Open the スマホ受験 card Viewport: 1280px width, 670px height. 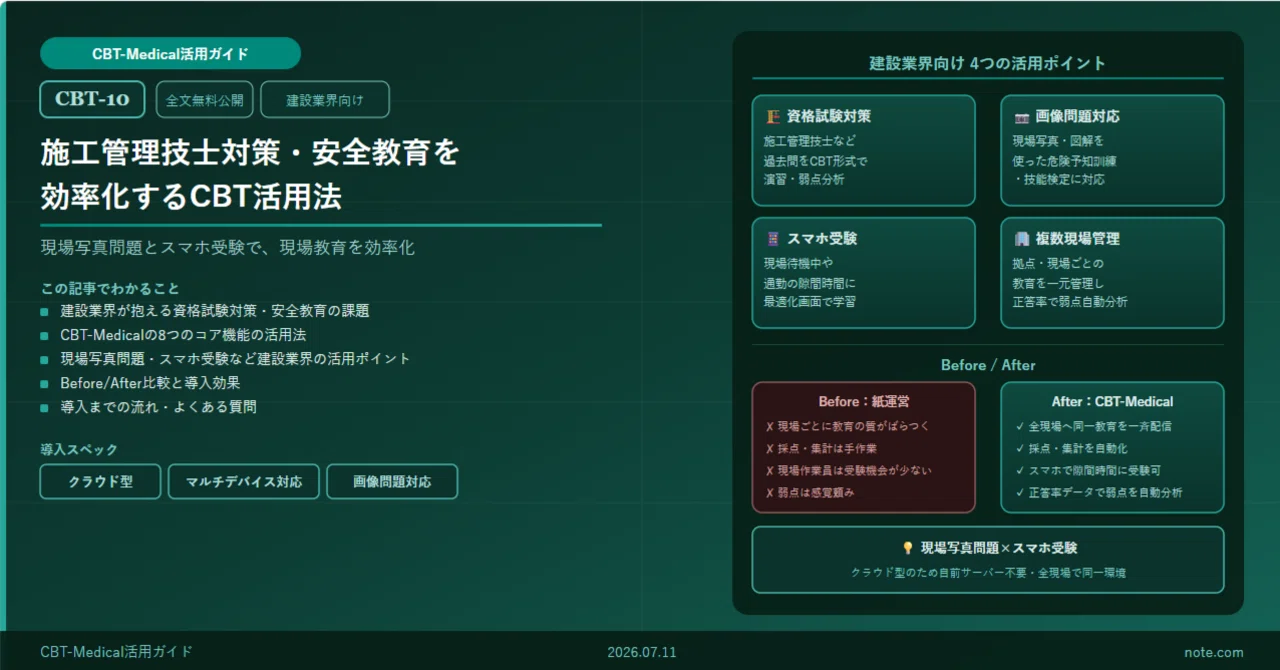pyautogui.click(x=863, y=273)
